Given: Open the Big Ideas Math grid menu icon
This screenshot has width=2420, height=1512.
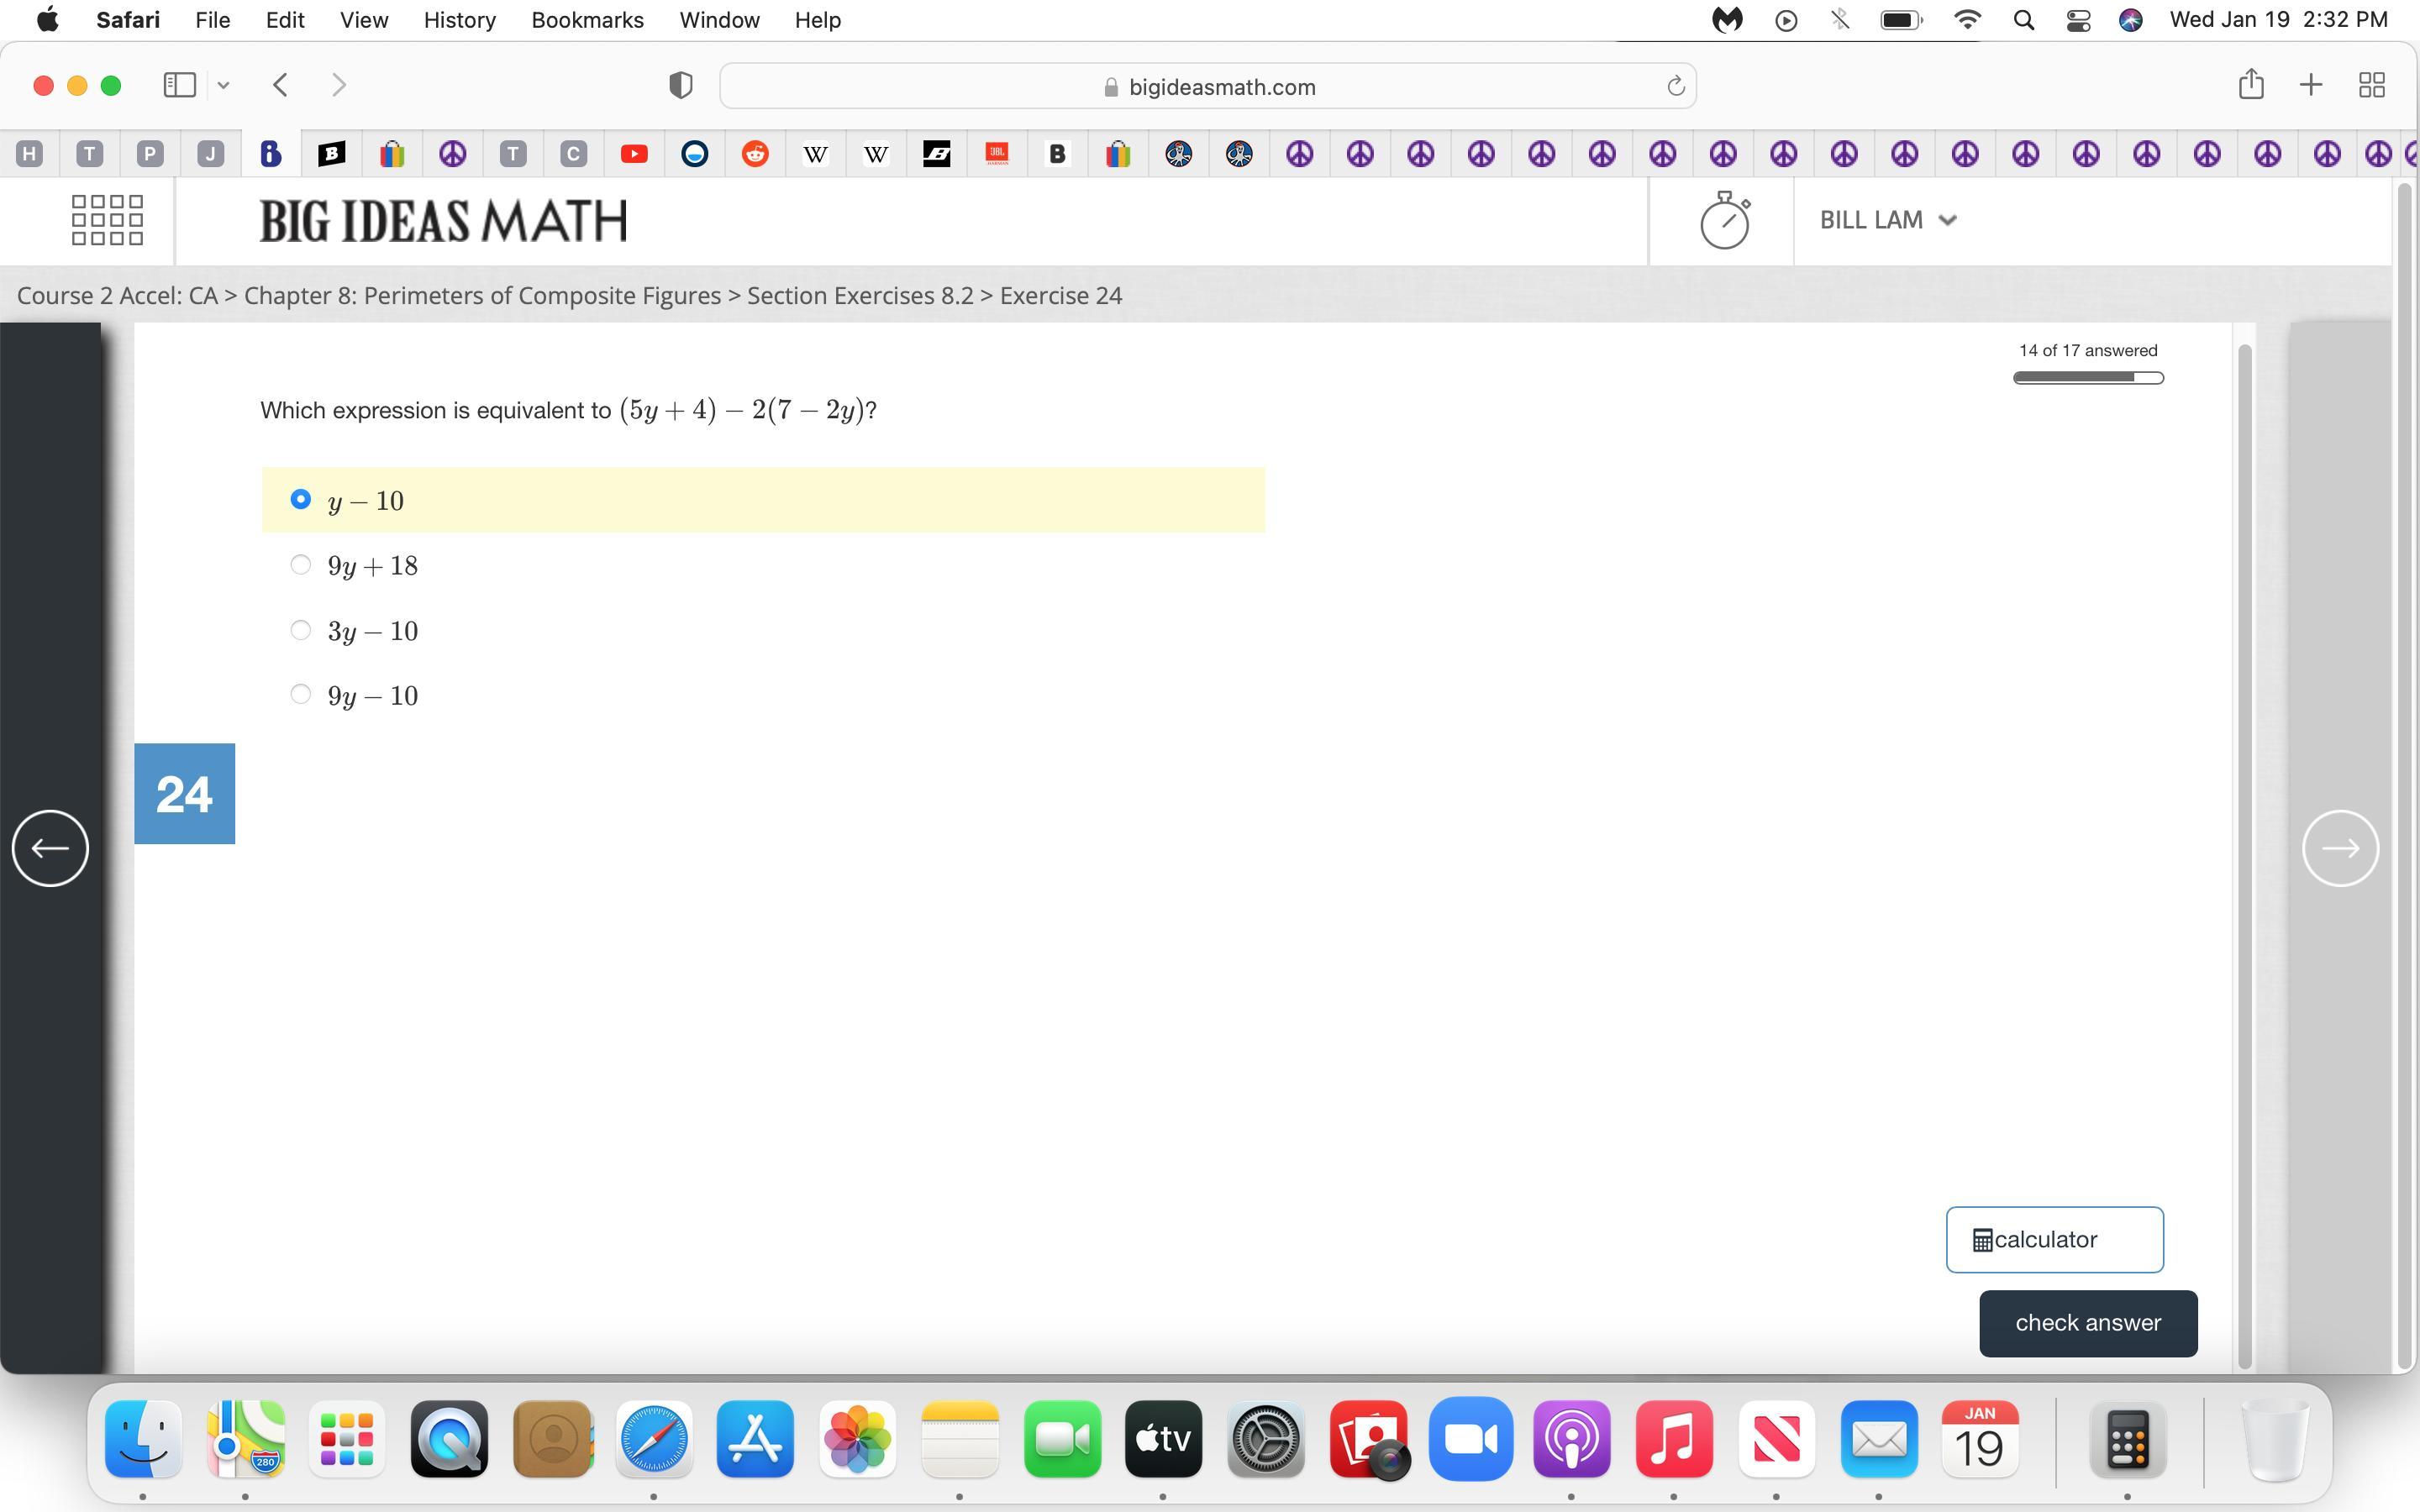Looking at the screenshot, I should point(107,220).
